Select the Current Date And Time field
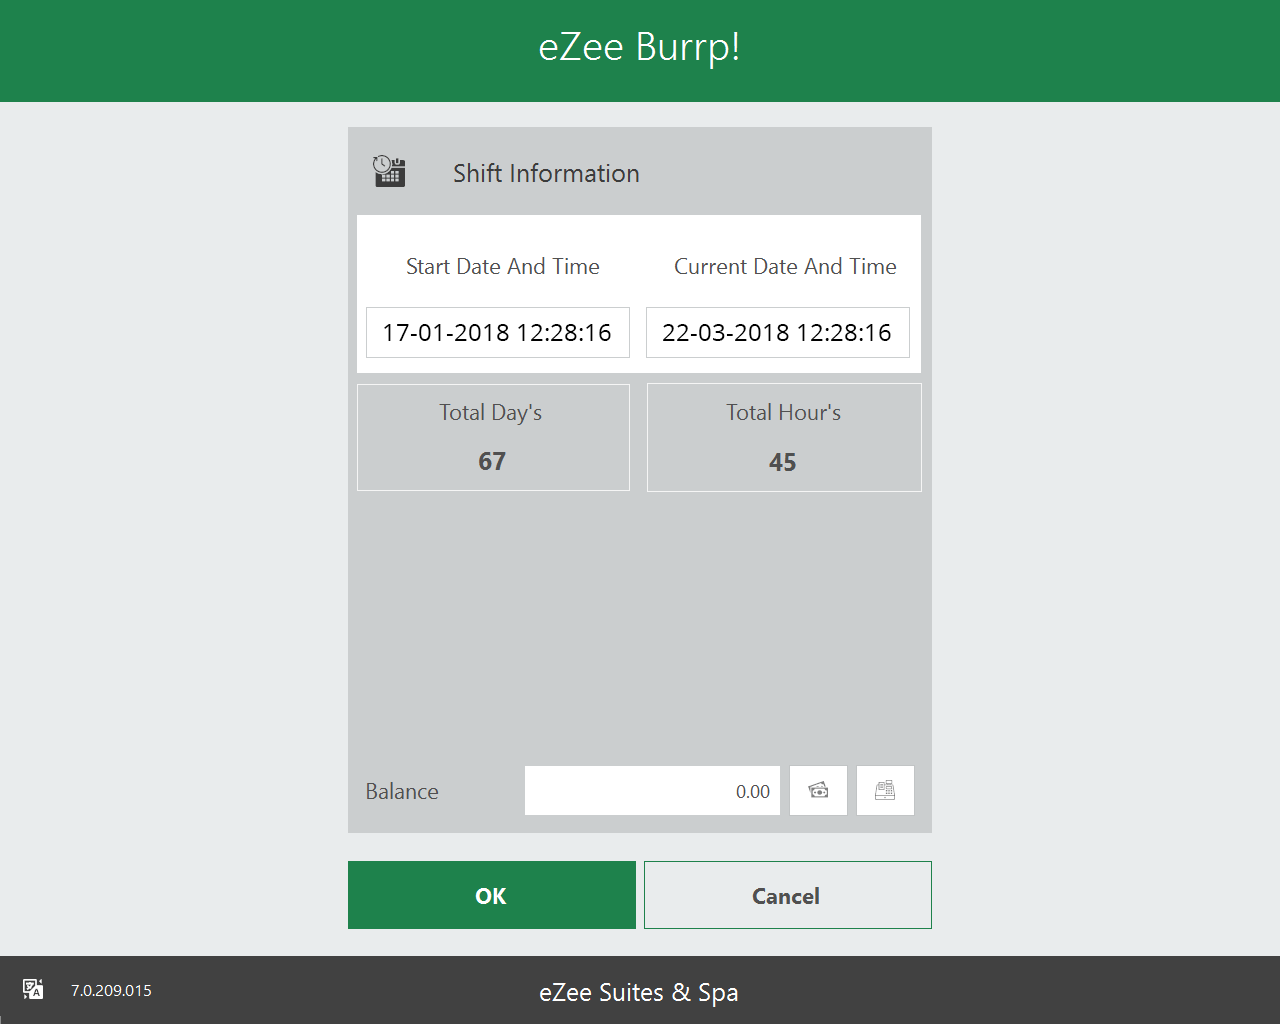The height and width of the screenshot is (1024, 1280). click(777, 333)
